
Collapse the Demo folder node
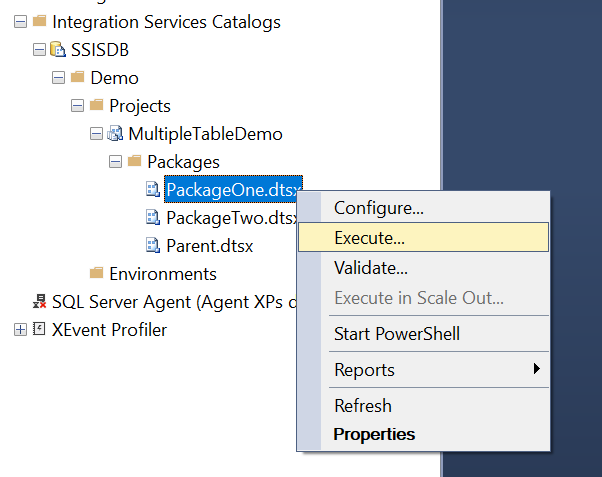coord(58,78)
